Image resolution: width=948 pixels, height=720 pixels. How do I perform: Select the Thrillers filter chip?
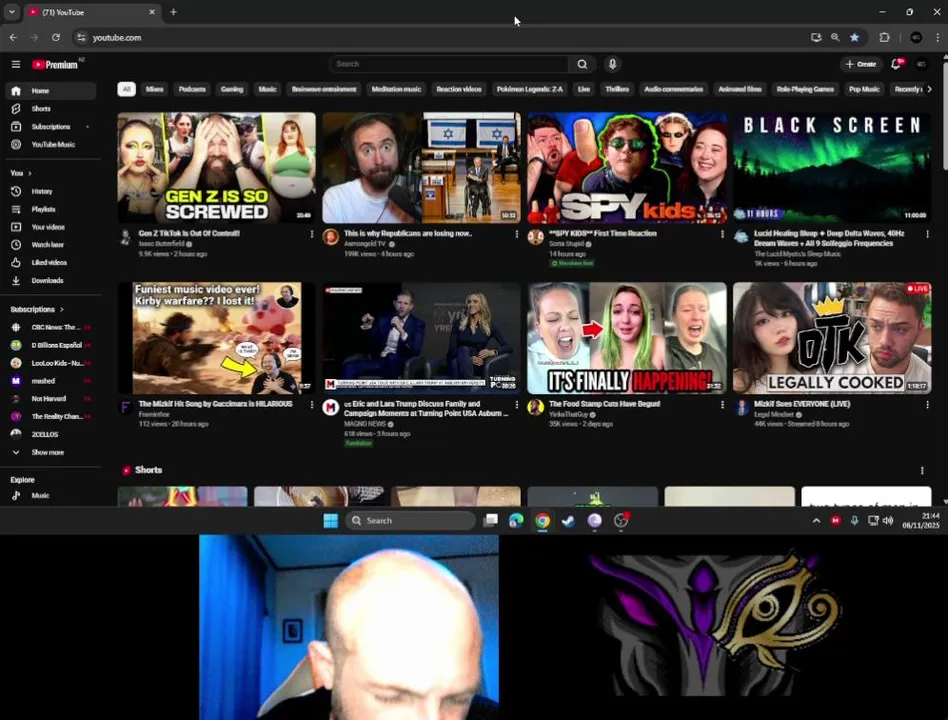[x=617, y=89]
